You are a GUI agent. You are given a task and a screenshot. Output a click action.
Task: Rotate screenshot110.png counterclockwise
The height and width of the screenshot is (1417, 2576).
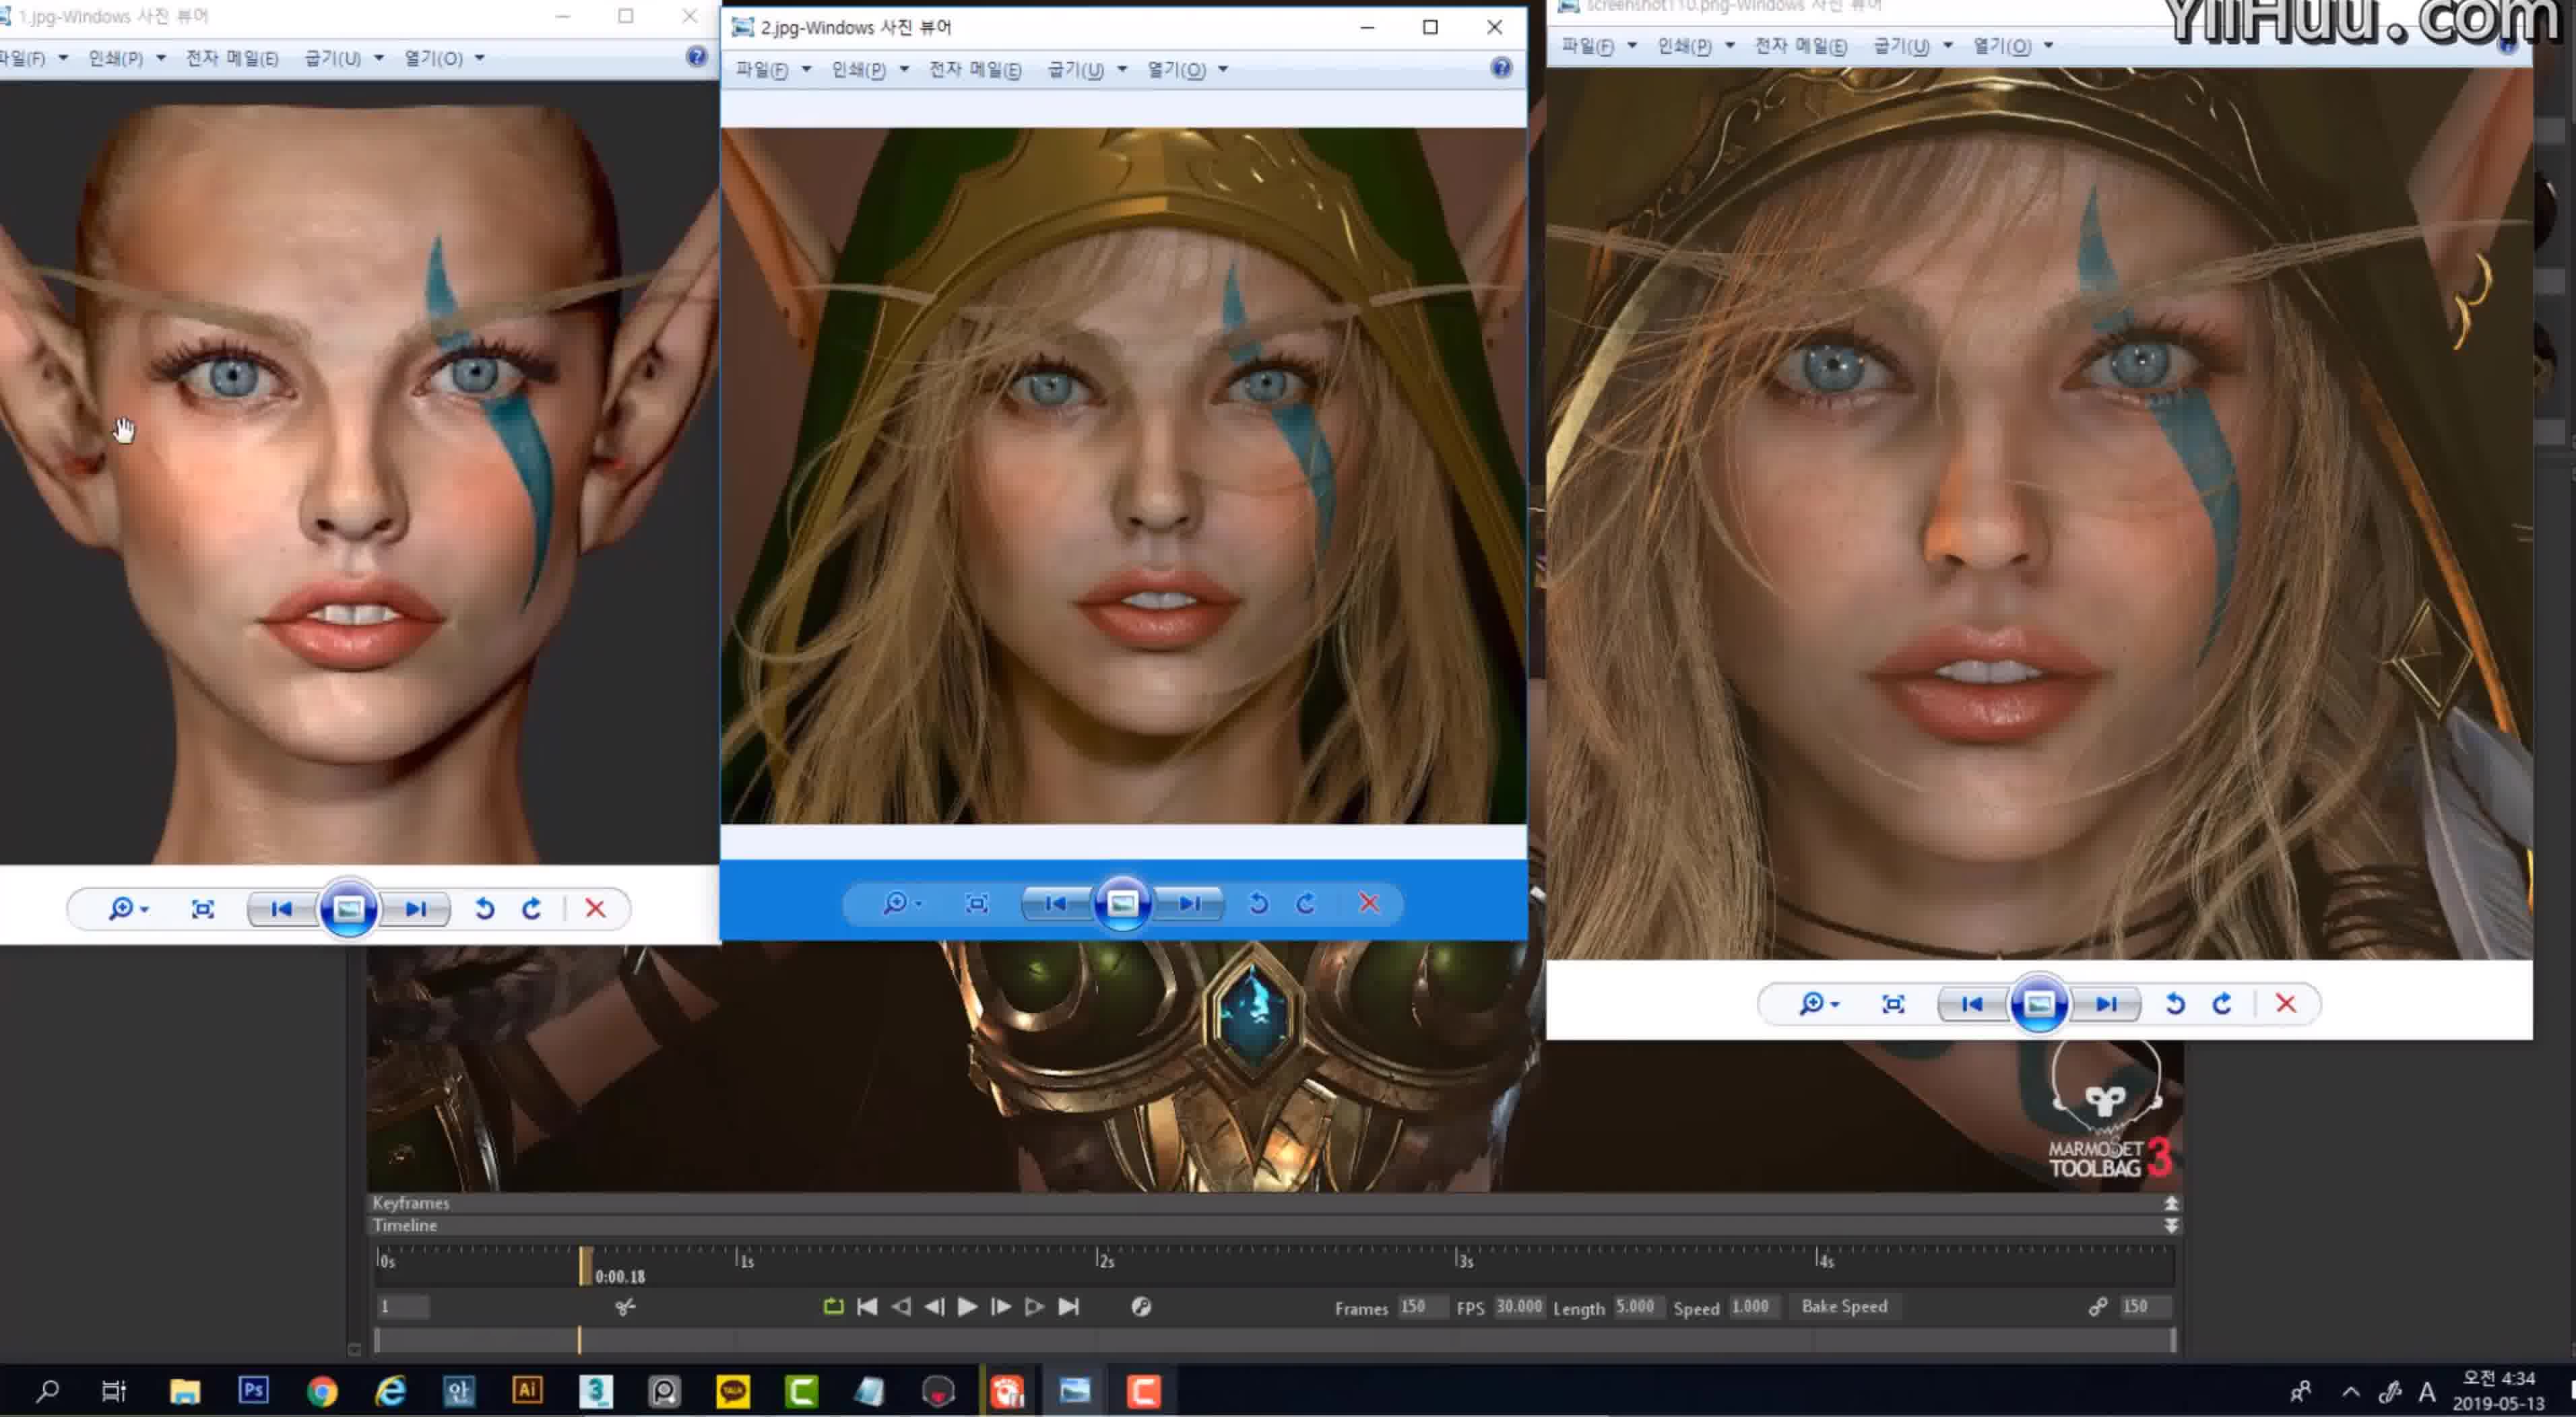click(2174, 1003)
